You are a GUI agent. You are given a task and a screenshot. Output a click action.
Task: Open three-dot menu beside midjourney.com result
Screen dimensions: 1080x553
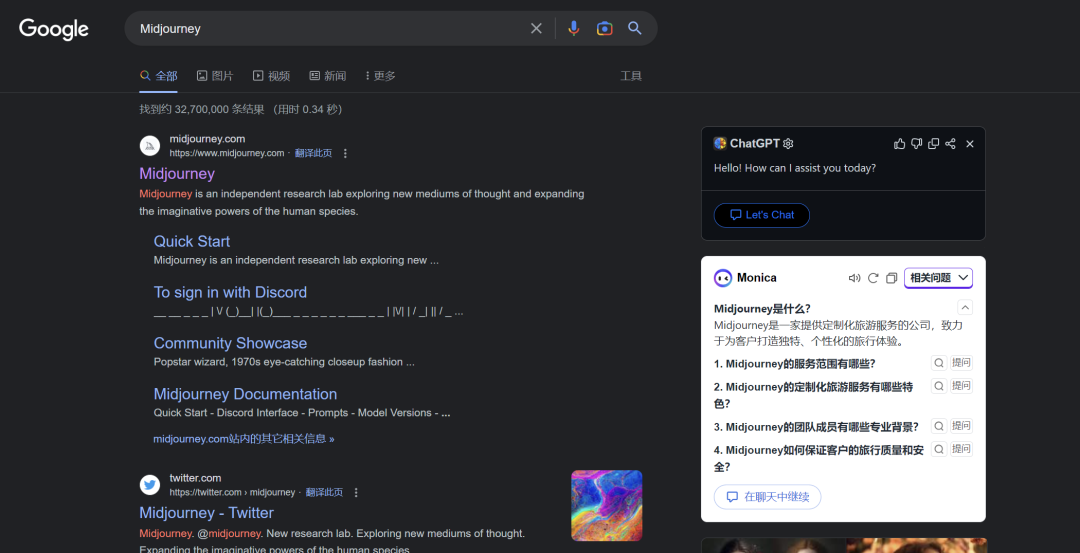[x=345, y=154]
